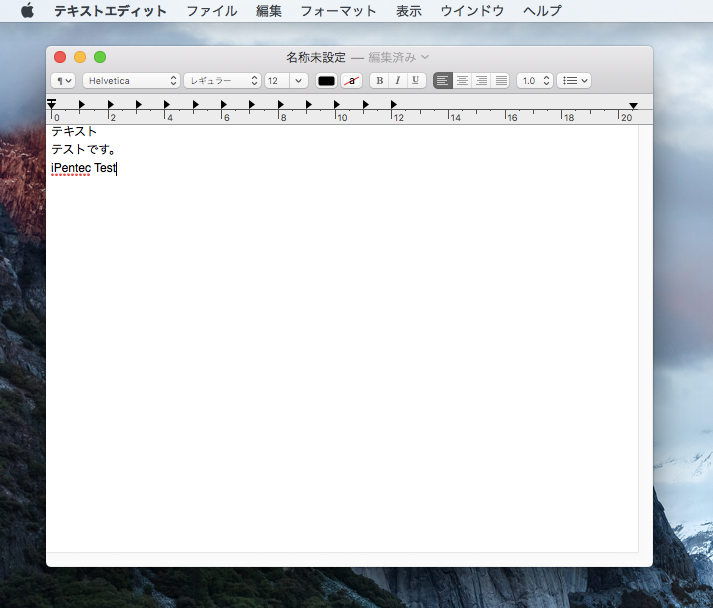713x608 pixels.
Task: Open the Apple menu
Action: click(x=27, y=10)
